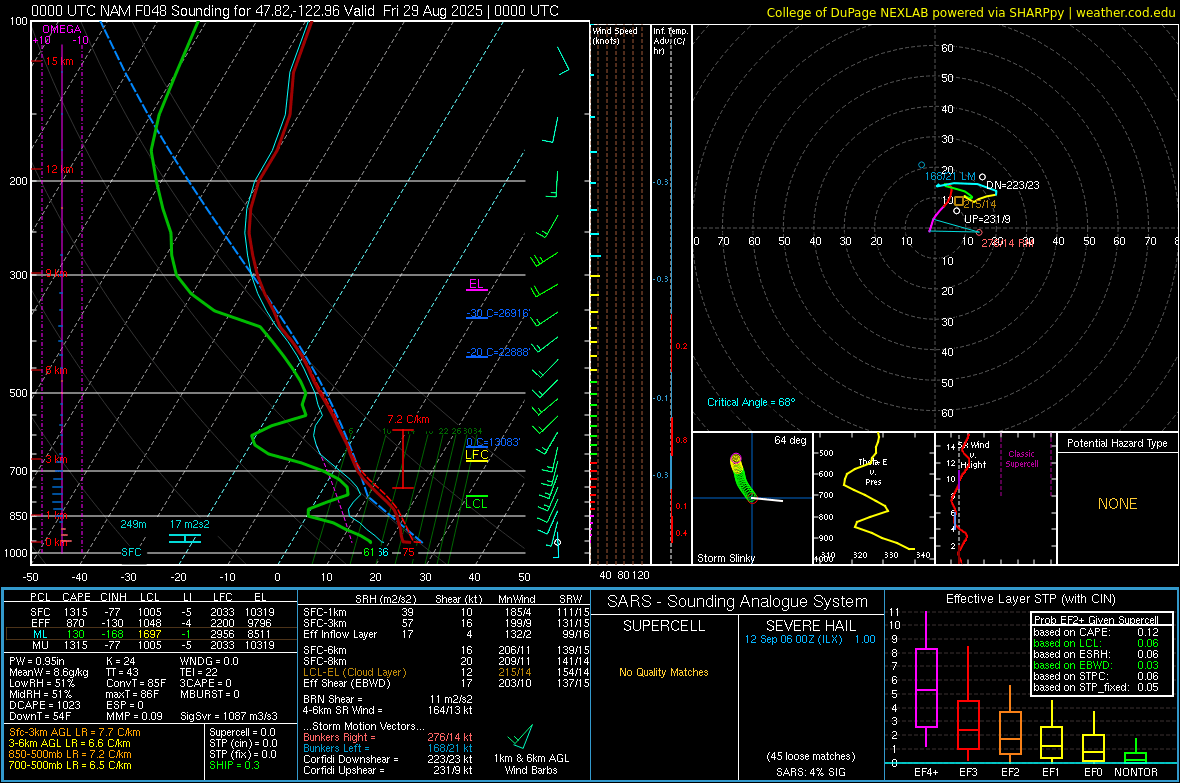Click the Storm Slinky label

725,558
